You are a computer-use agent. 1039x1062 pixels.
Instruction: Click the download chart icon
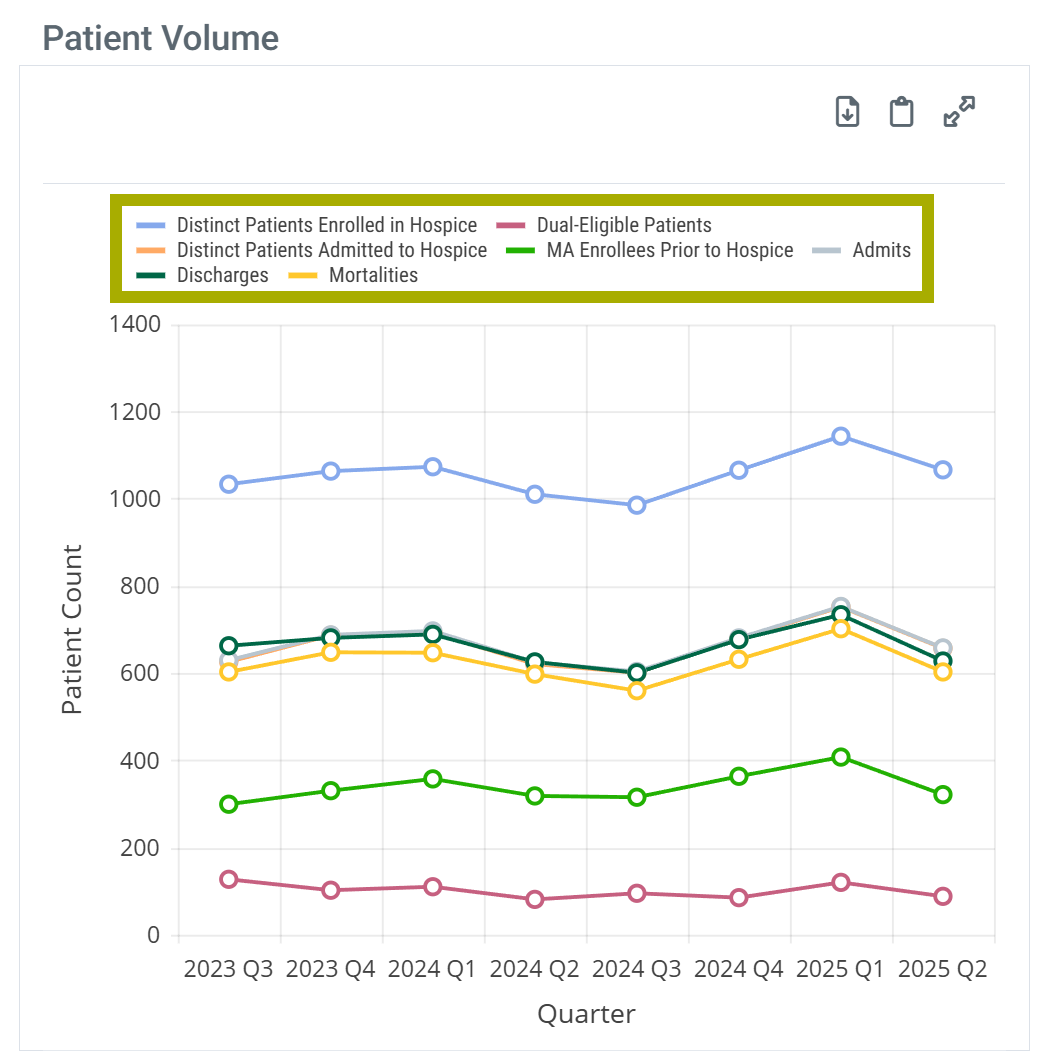click(847, 112)
